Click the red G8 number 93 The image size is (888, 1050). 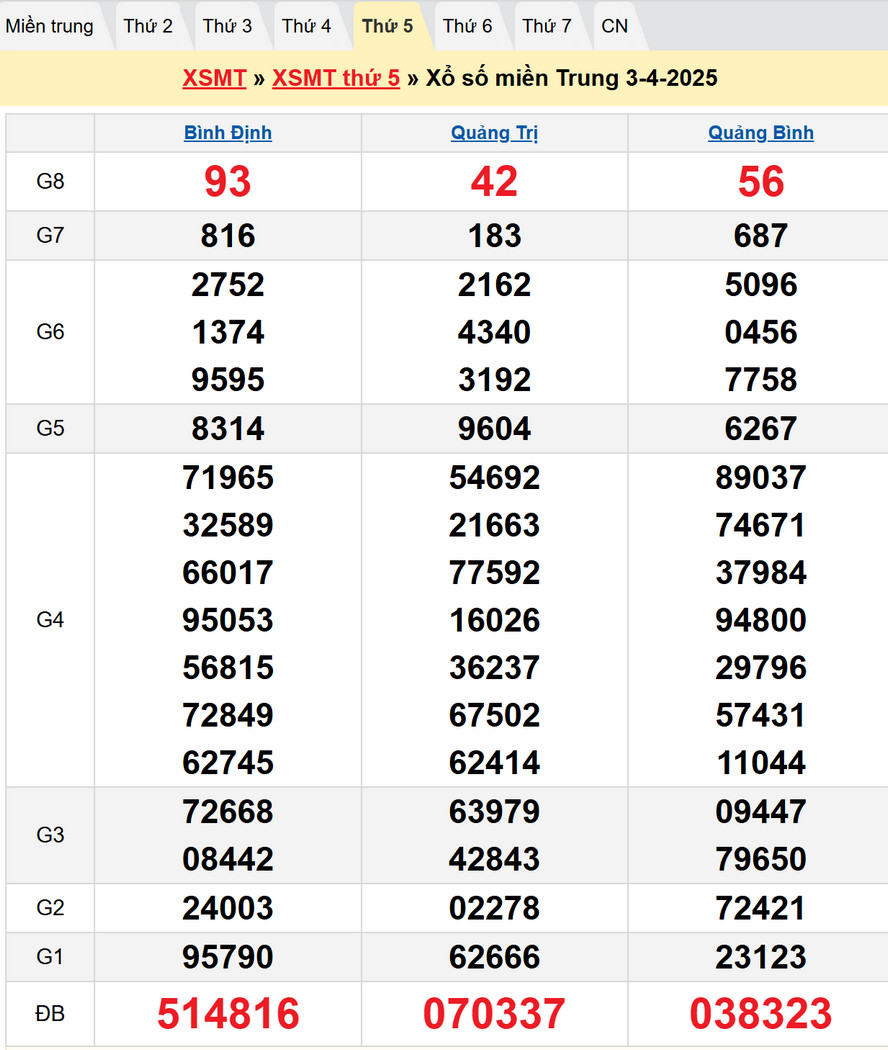[x=228, y=182]
